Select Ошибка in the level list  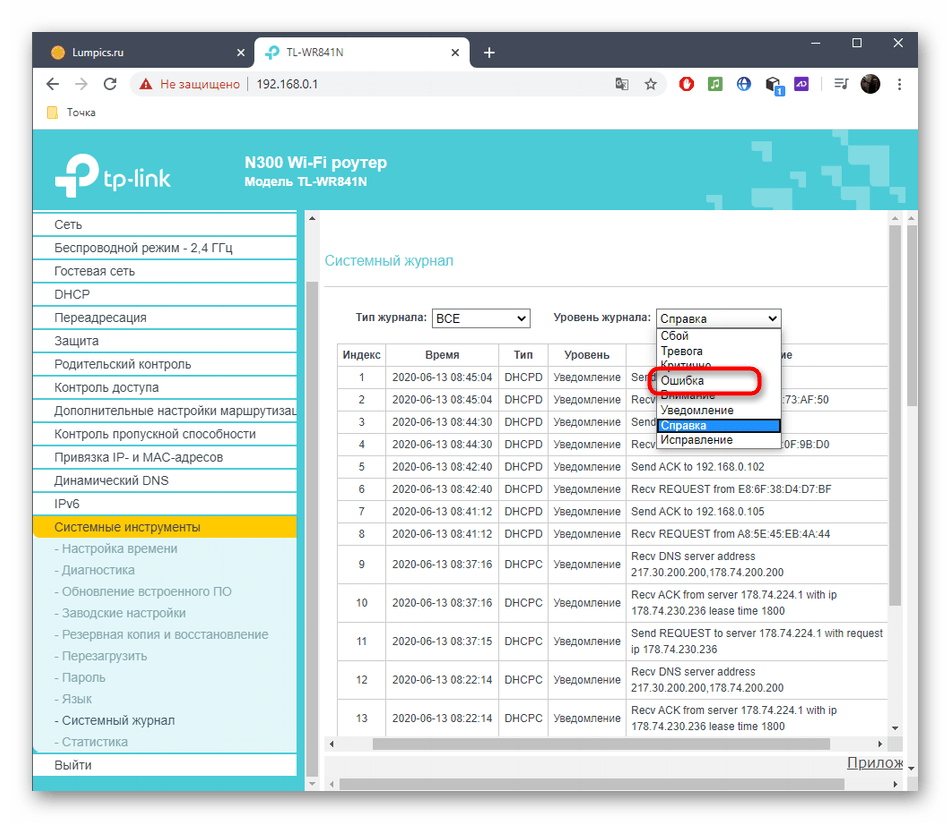click(719, 381)
